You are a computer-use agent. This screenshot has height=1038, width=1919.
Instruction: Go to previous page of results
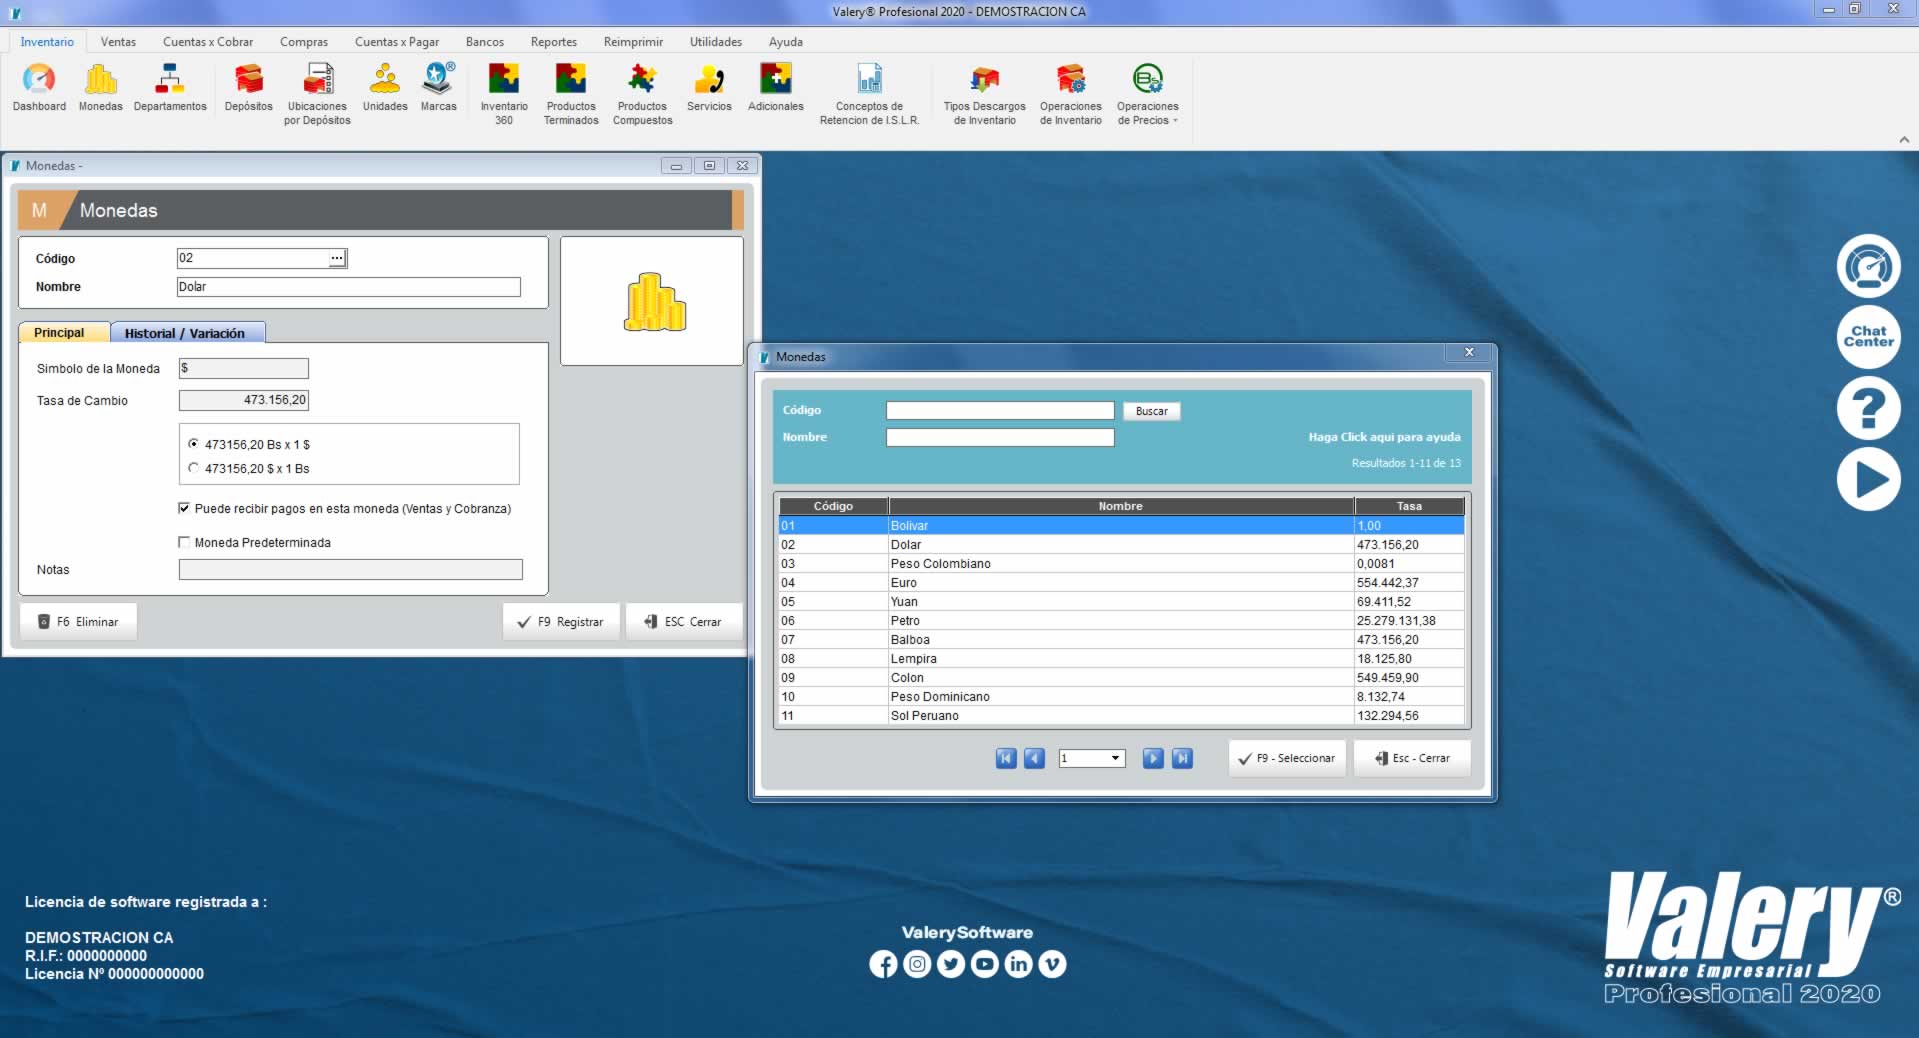click(1035, 758)
